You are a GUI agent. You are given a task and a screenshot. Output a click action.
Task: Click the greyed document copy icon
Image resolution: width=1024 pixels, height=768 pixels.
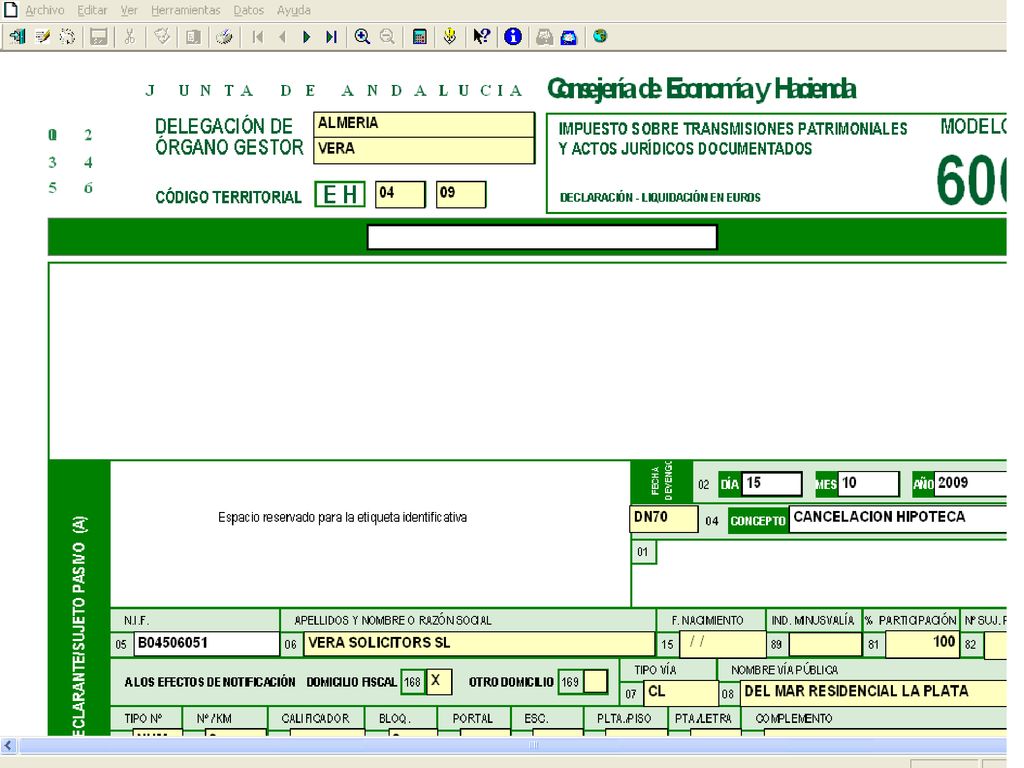(193, 37)
